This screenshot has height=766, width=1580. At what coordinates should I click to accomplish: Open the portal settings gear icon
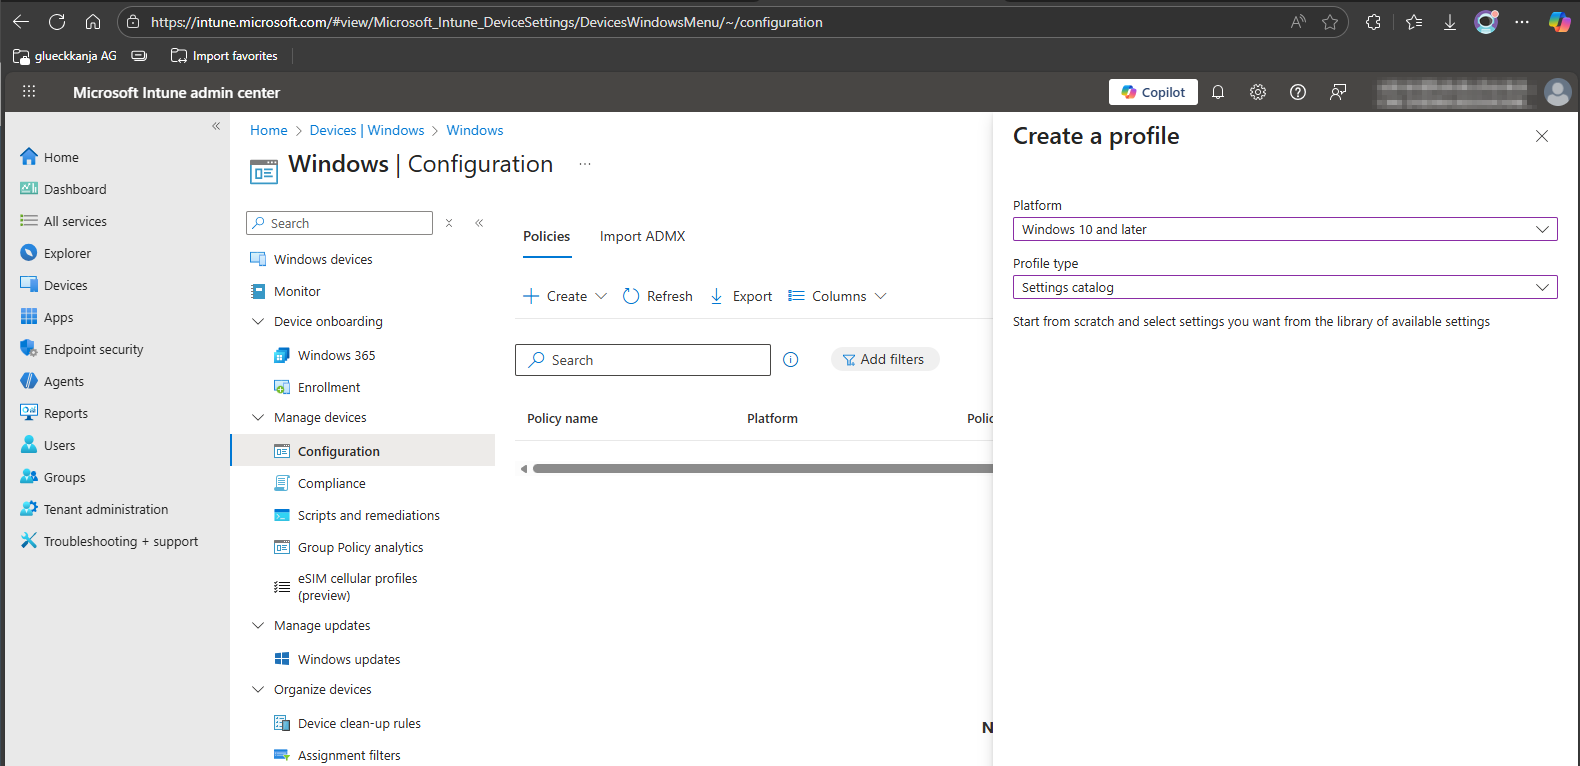pos(1257,92)
